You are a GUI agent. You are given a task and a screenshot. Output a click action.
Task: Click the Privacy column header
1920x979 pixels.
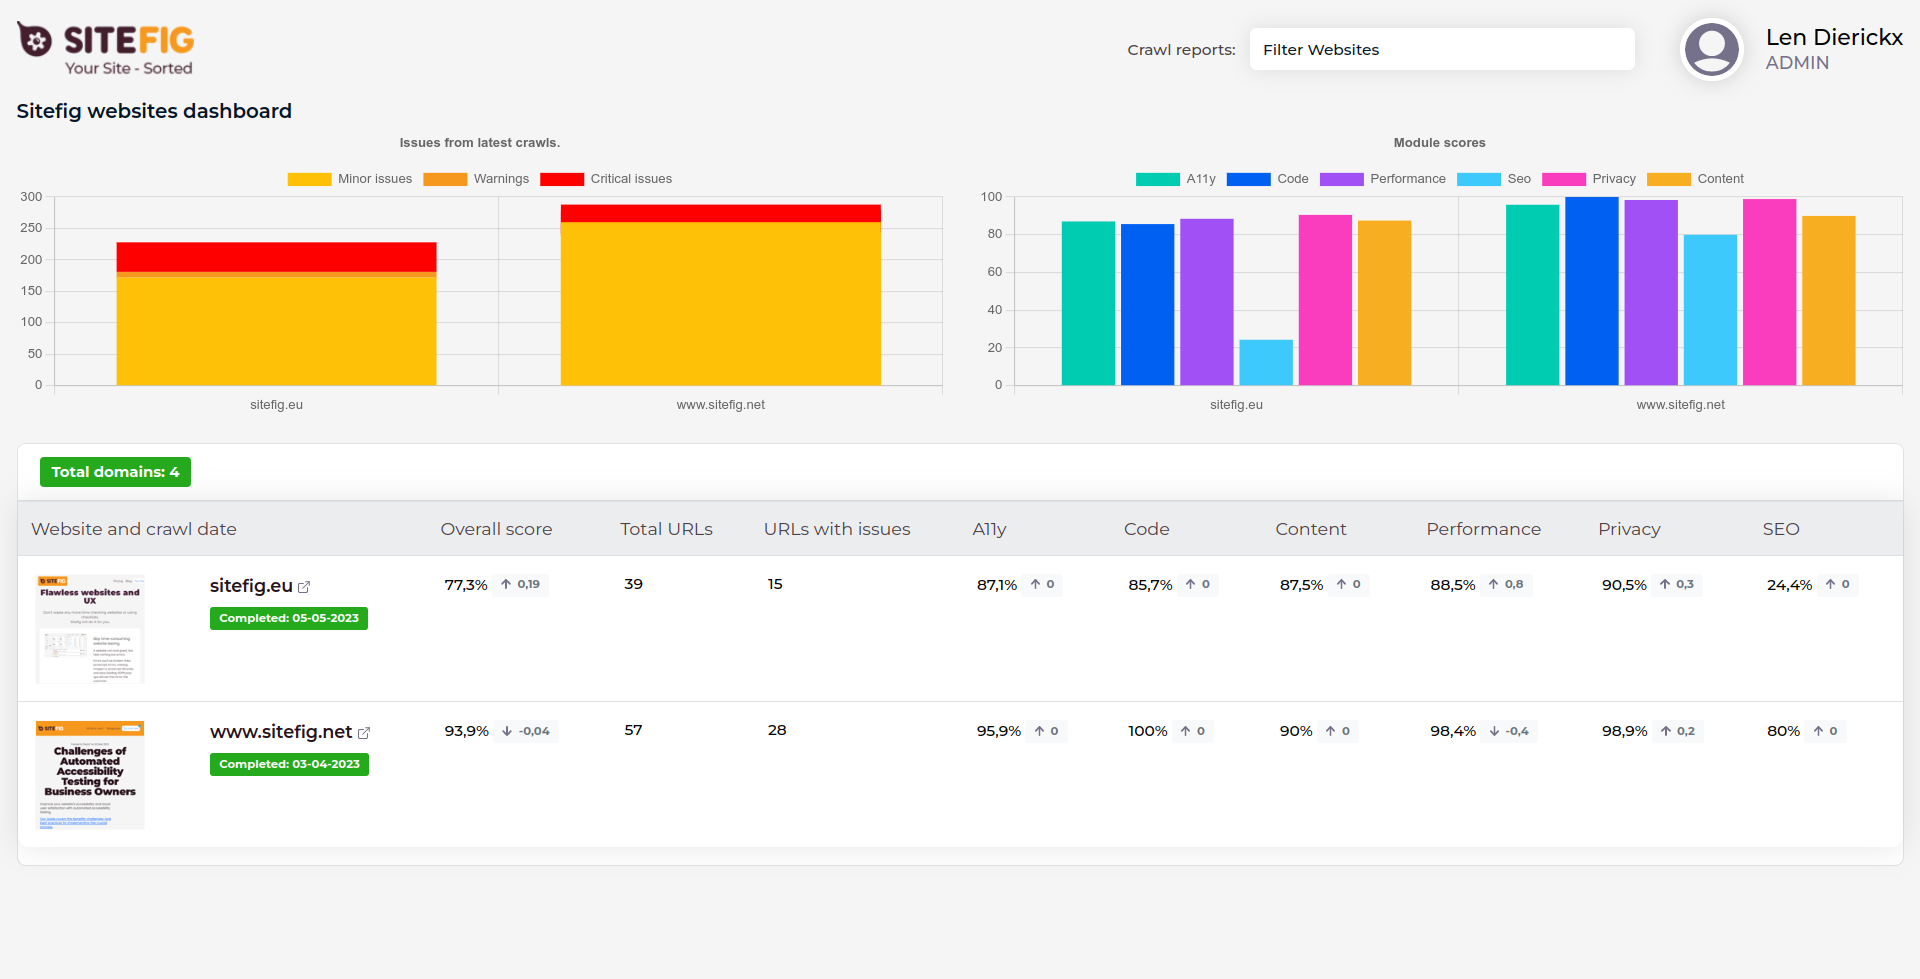pyautogui.click(x=1629, y=529)
